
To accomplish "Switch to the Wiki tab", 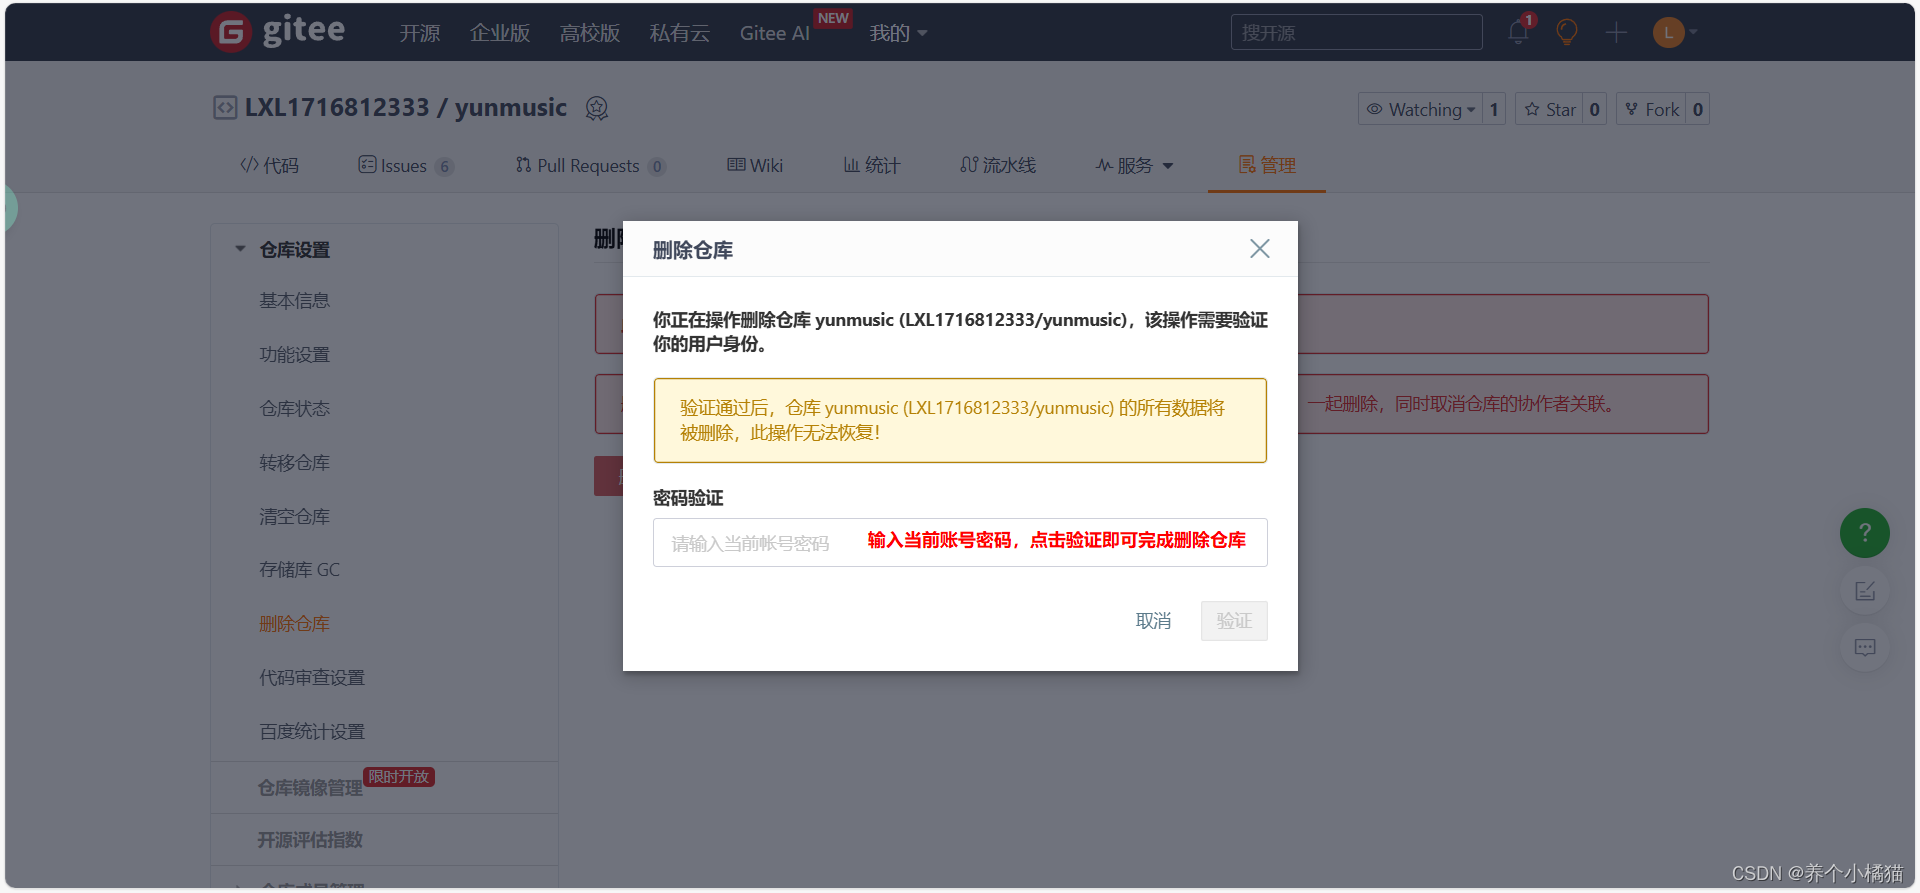I will tap(755, 165).
